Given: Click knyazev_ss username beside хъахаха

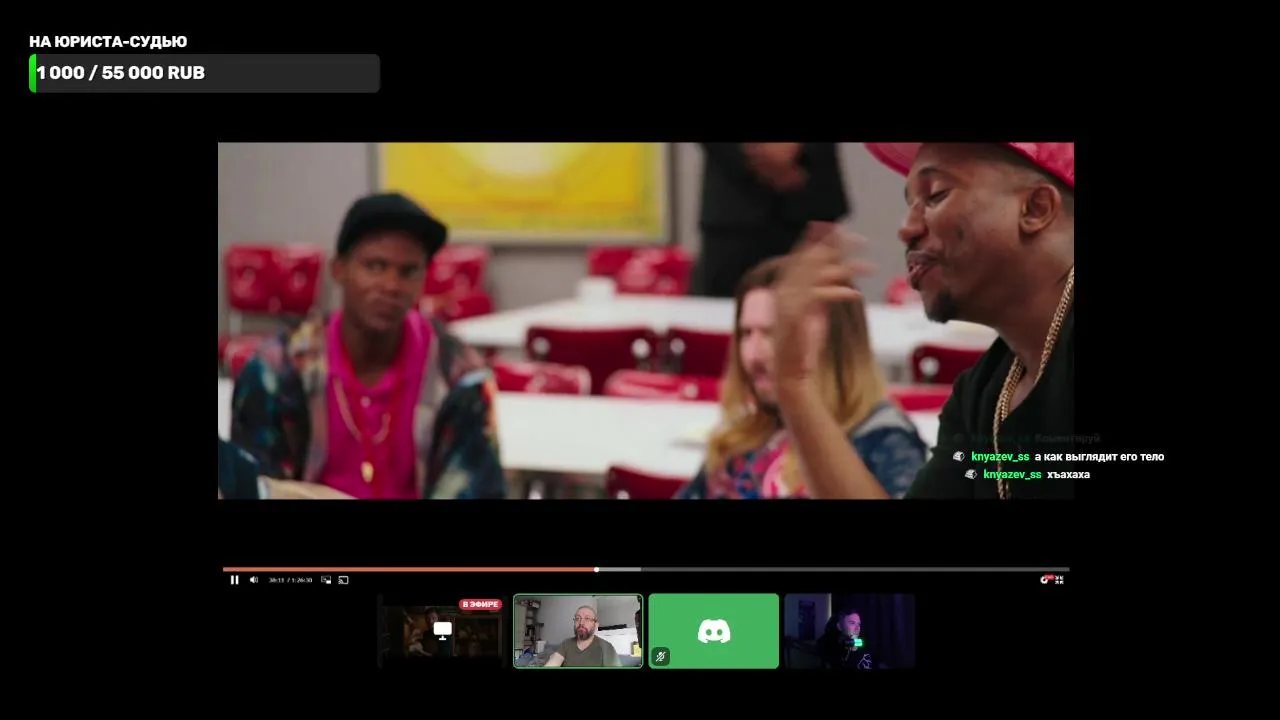Looking at the screenshot, I should click(1012, 475).
